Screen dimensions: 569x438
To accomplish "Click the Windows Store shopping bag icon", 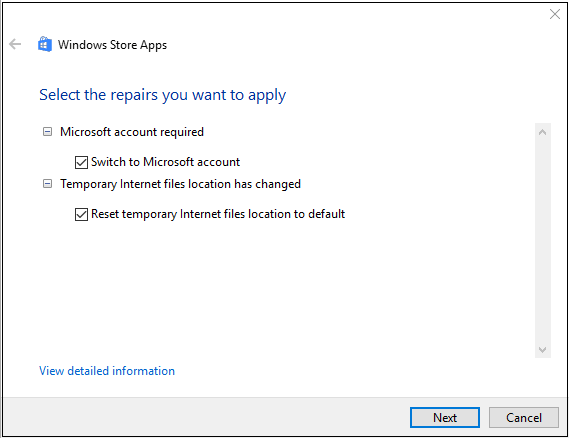I will tap(45, 44).
